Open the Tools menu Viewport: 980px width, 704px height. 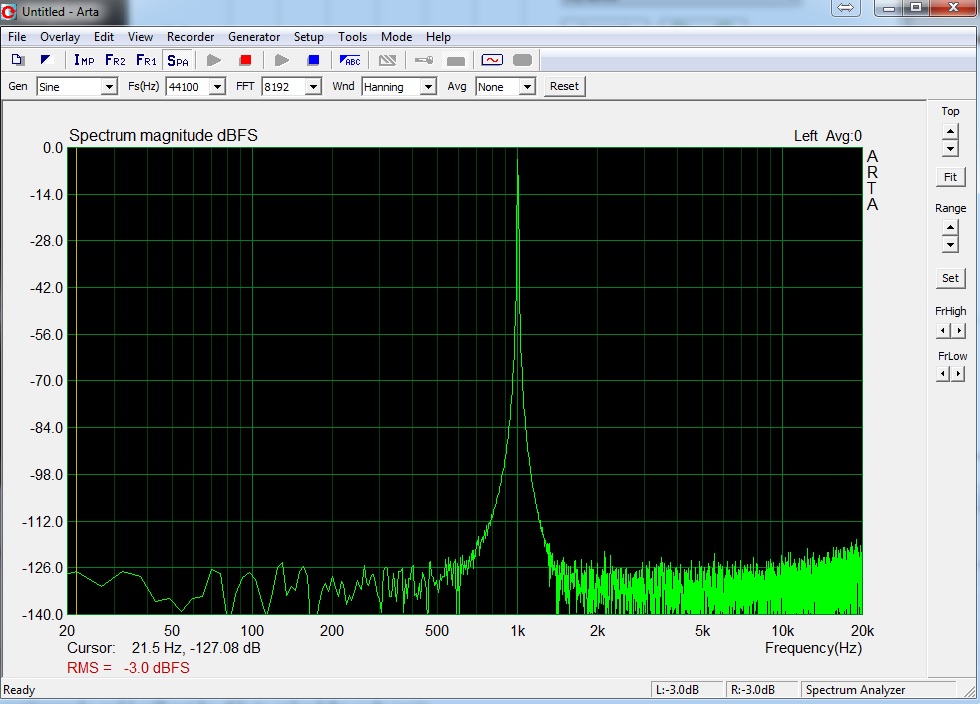[352, 37]
